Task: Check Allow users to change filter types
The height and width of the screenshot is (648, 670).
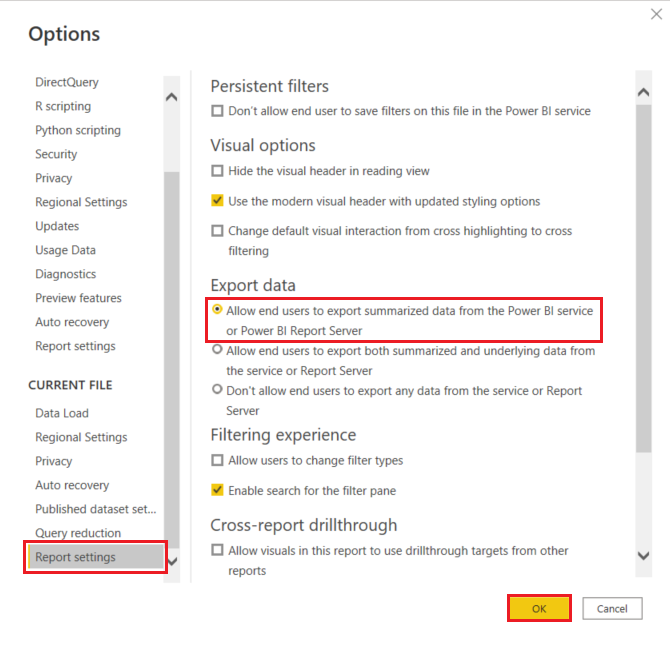Action: [217, 461]
